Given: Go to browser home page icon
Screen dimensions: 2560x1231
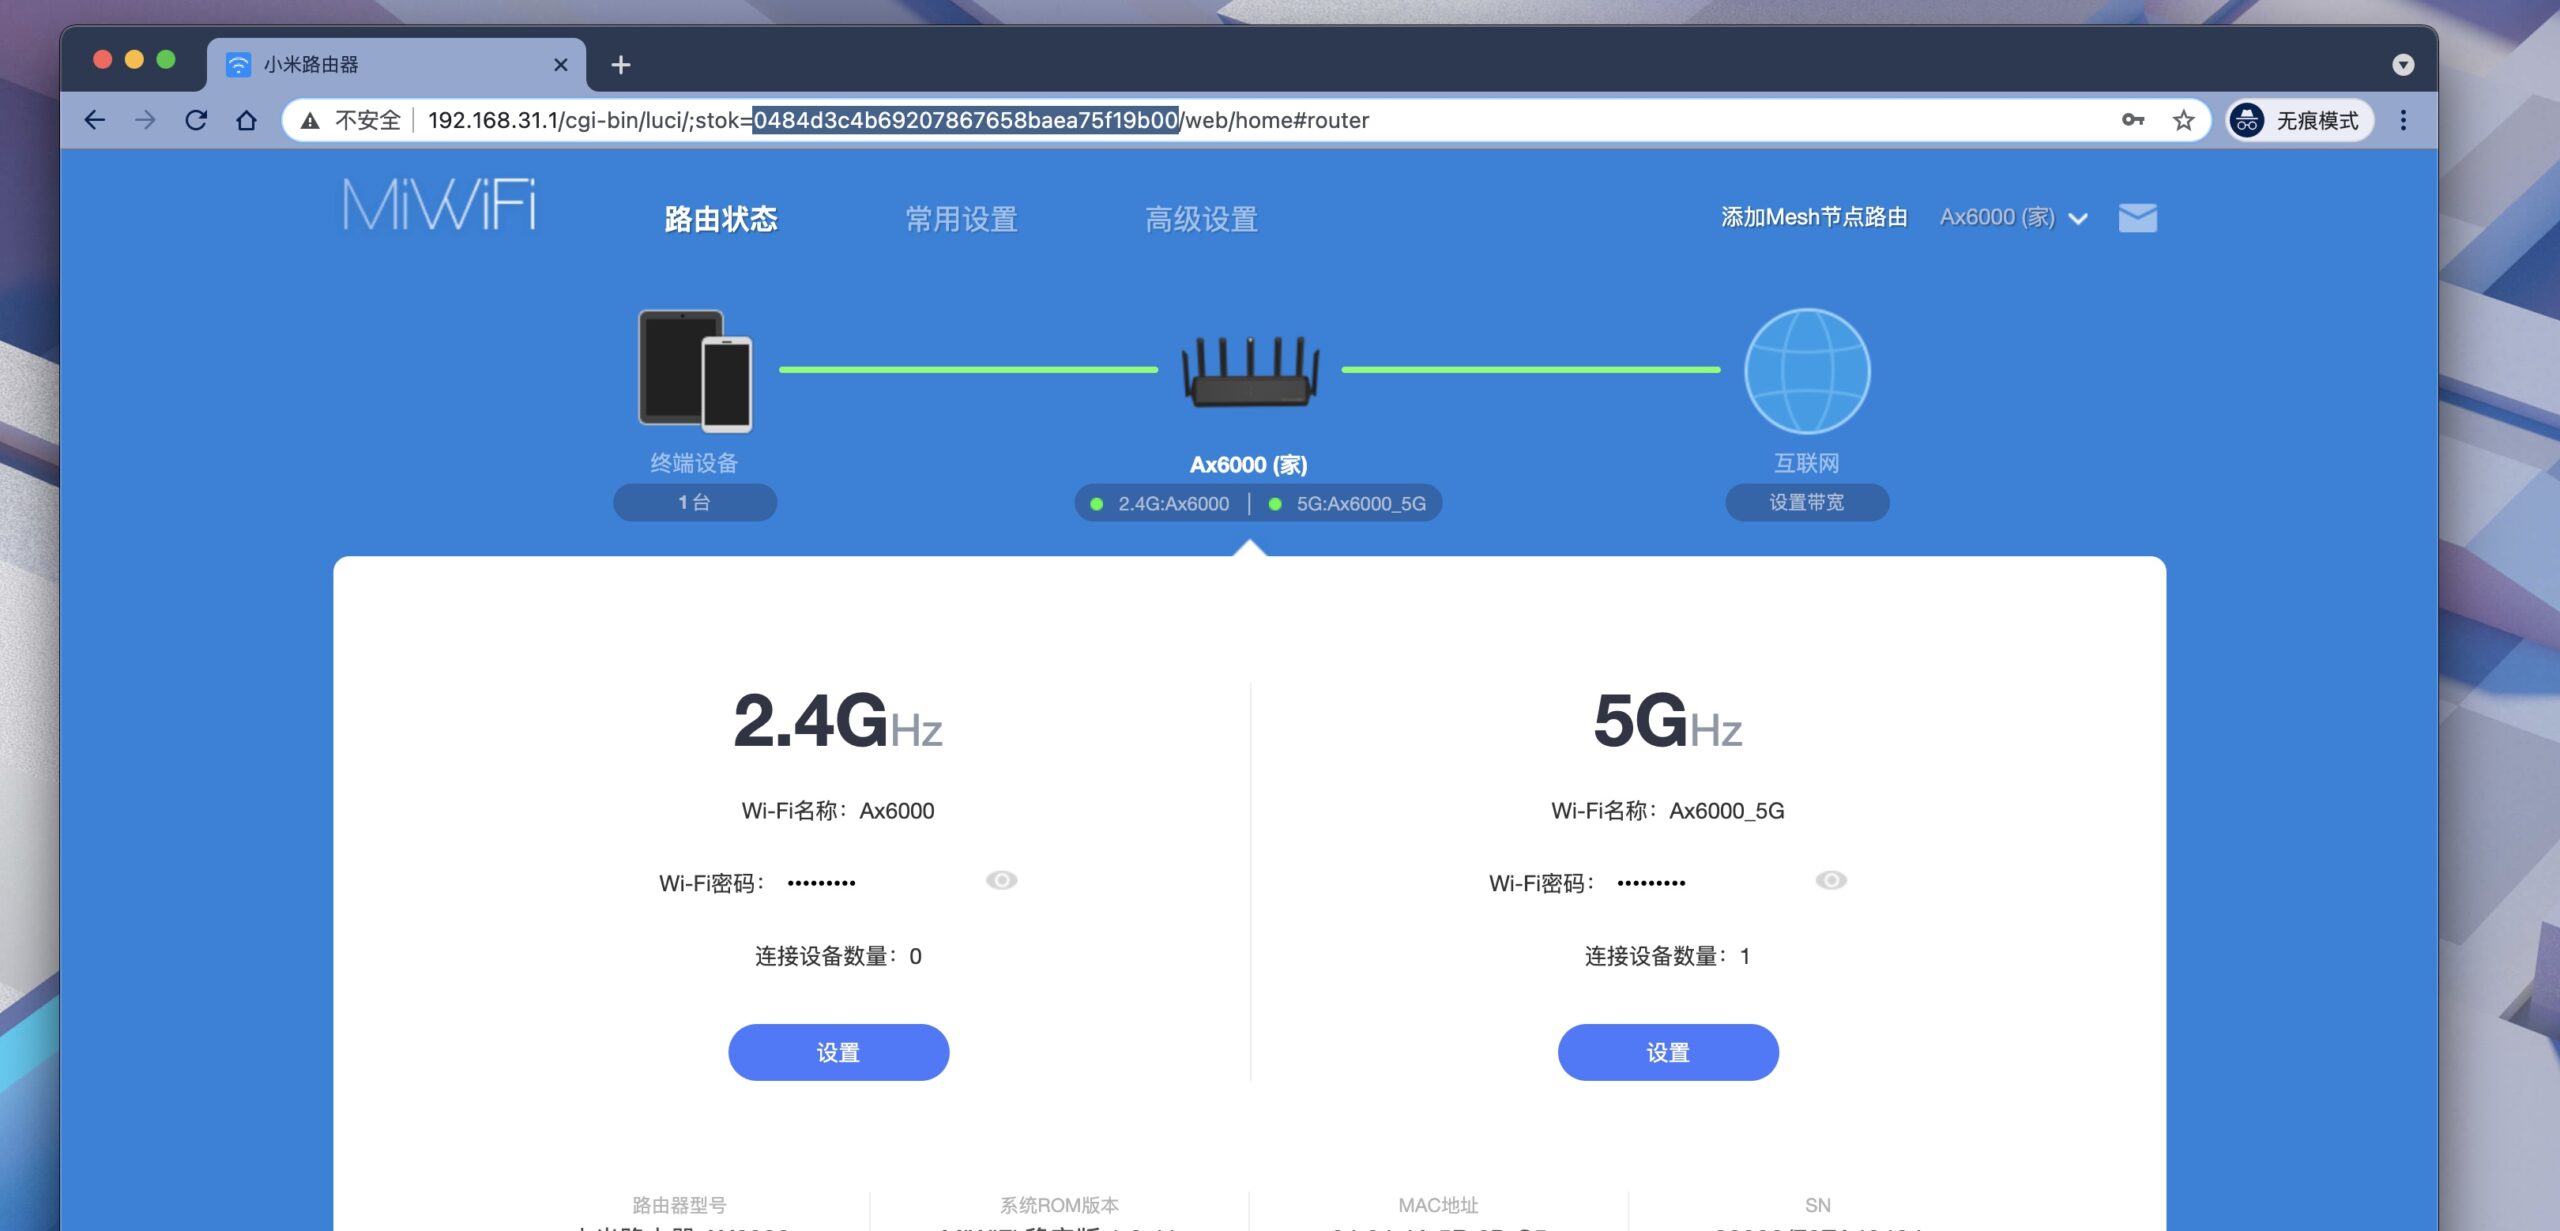Looking at the screenshot, I should [246, 120].
